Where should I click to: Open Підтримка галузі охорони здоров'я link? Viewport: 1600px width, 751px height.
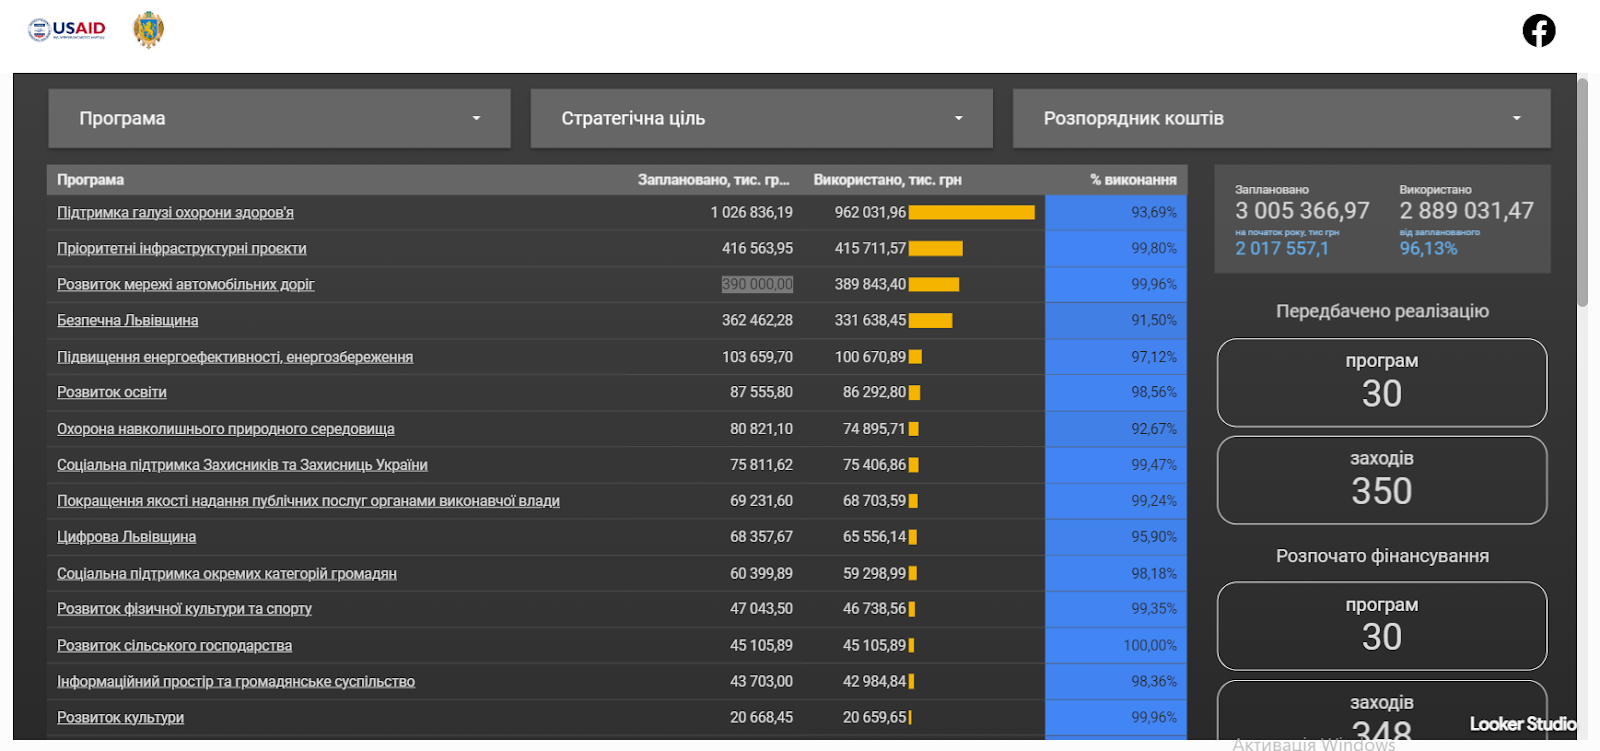point(175,212)
